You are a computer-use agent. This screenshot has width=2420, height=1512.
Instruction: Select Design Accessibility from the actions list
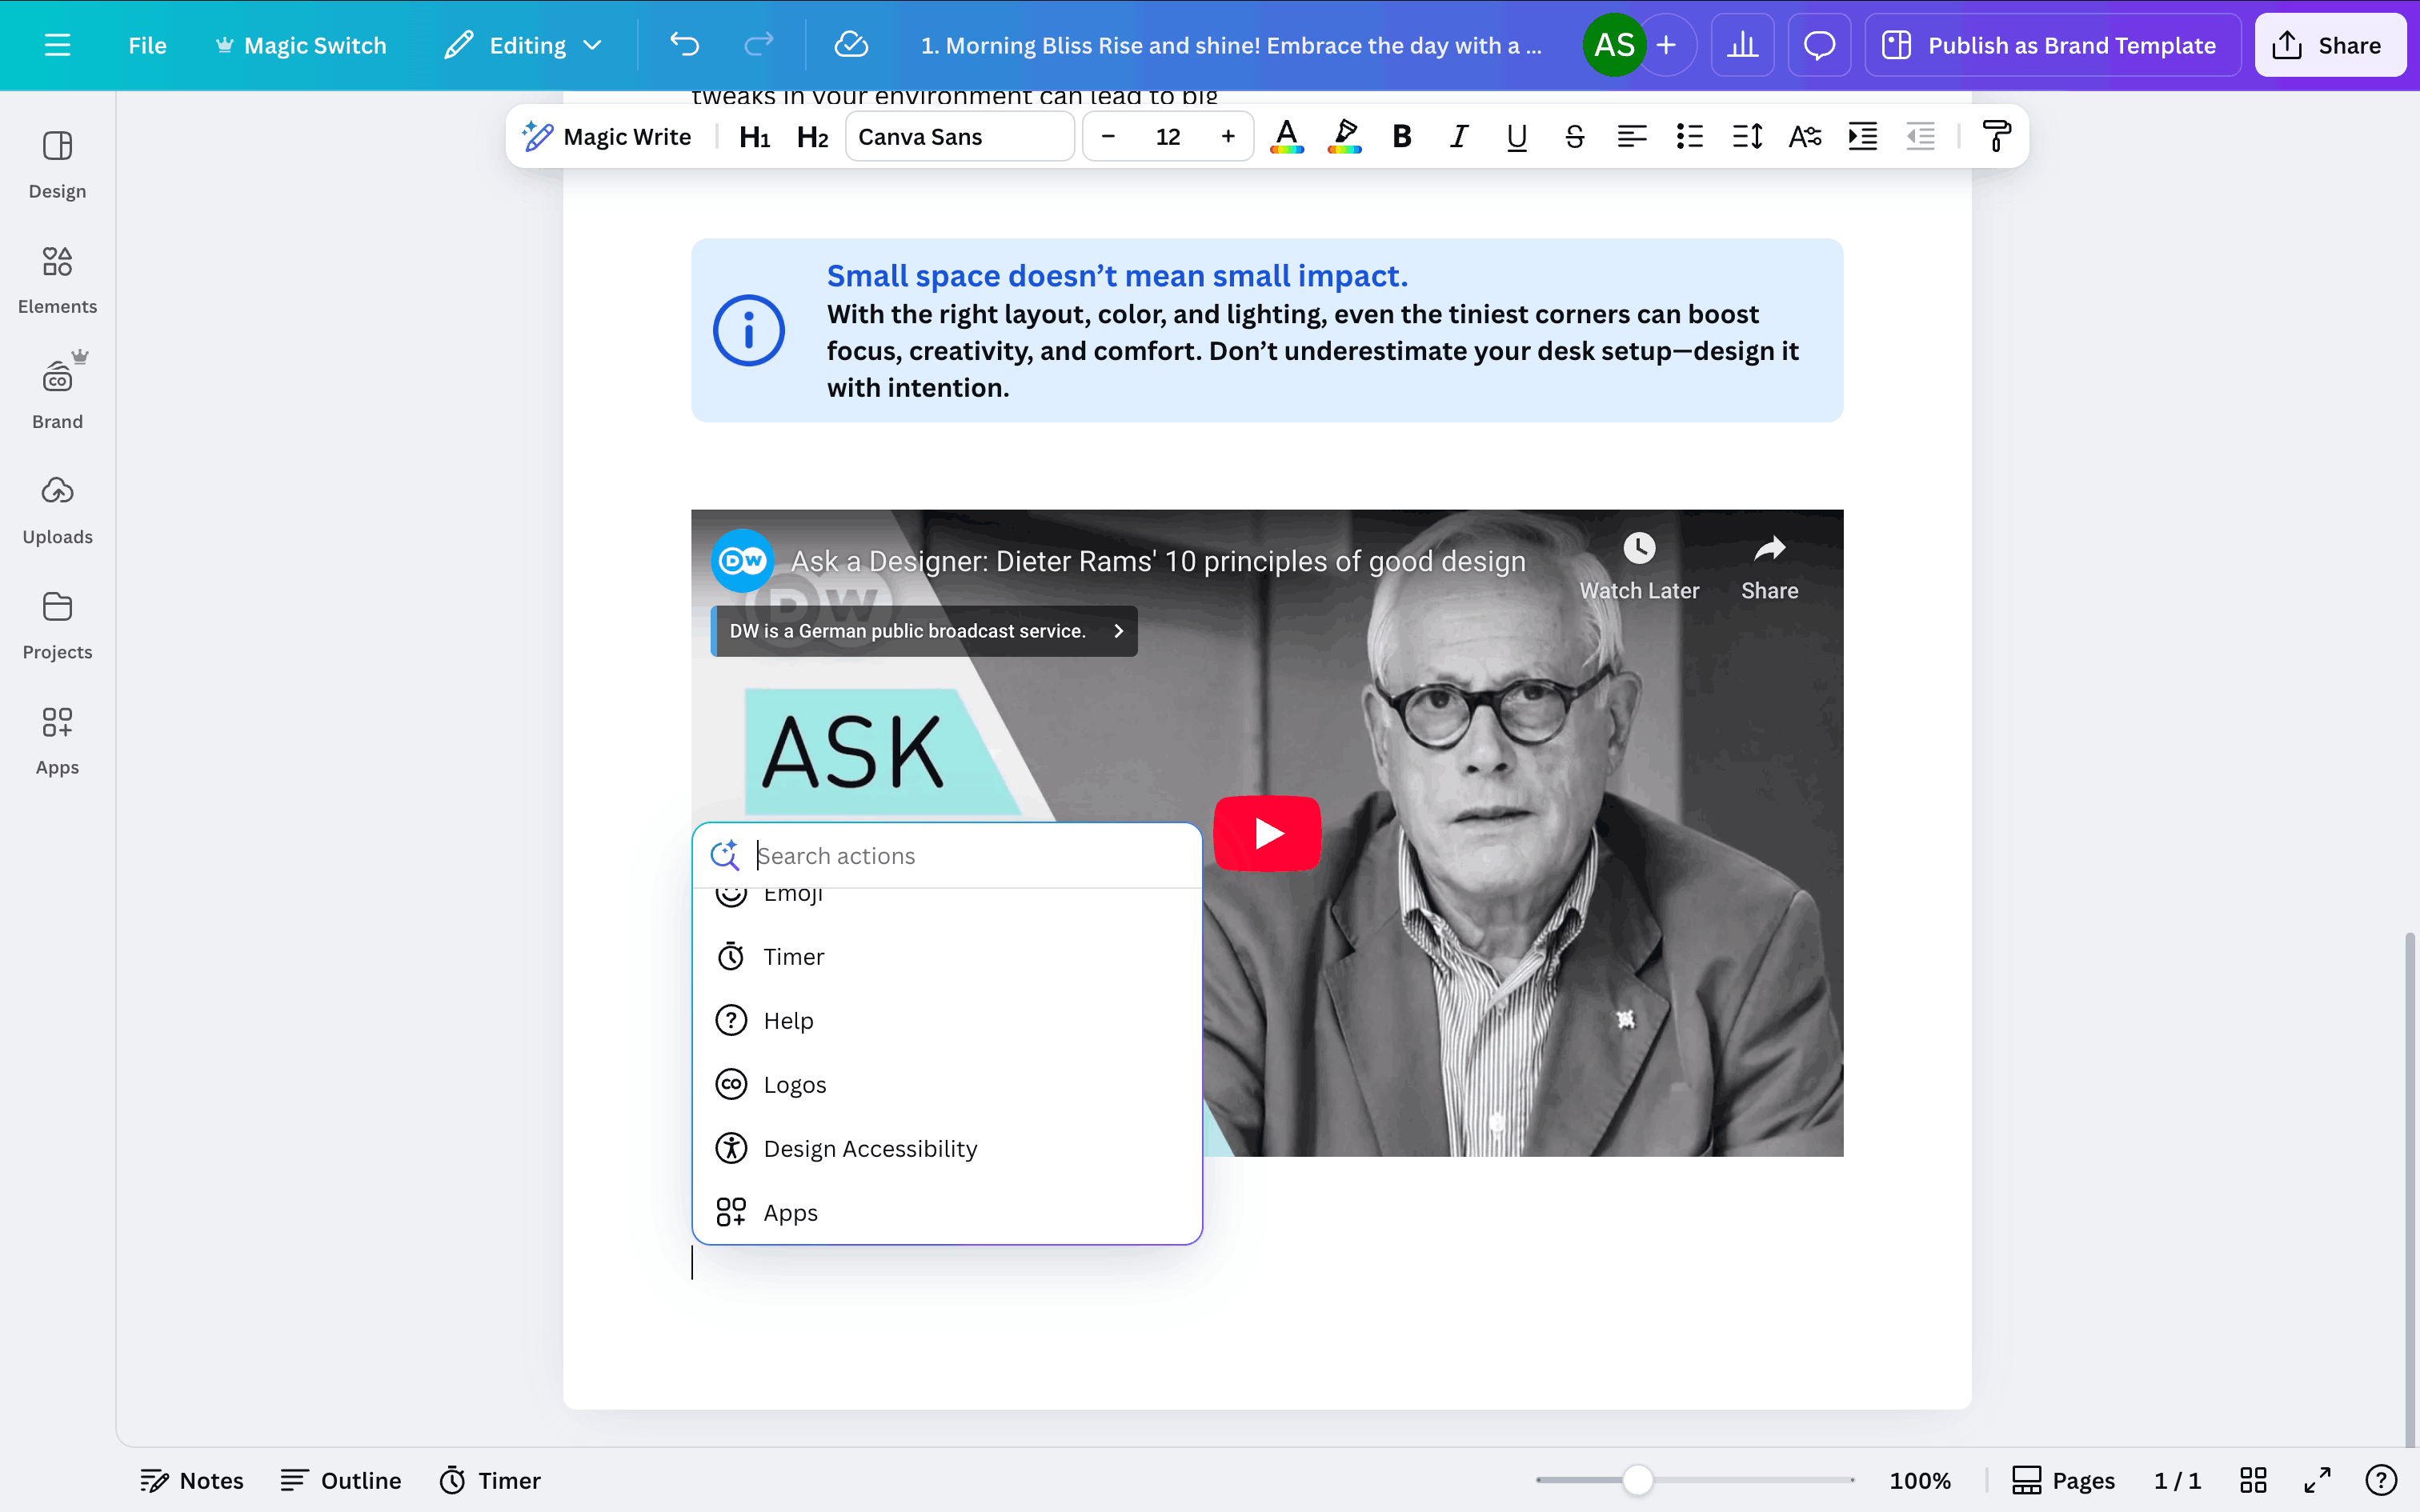pos(869,1148)
